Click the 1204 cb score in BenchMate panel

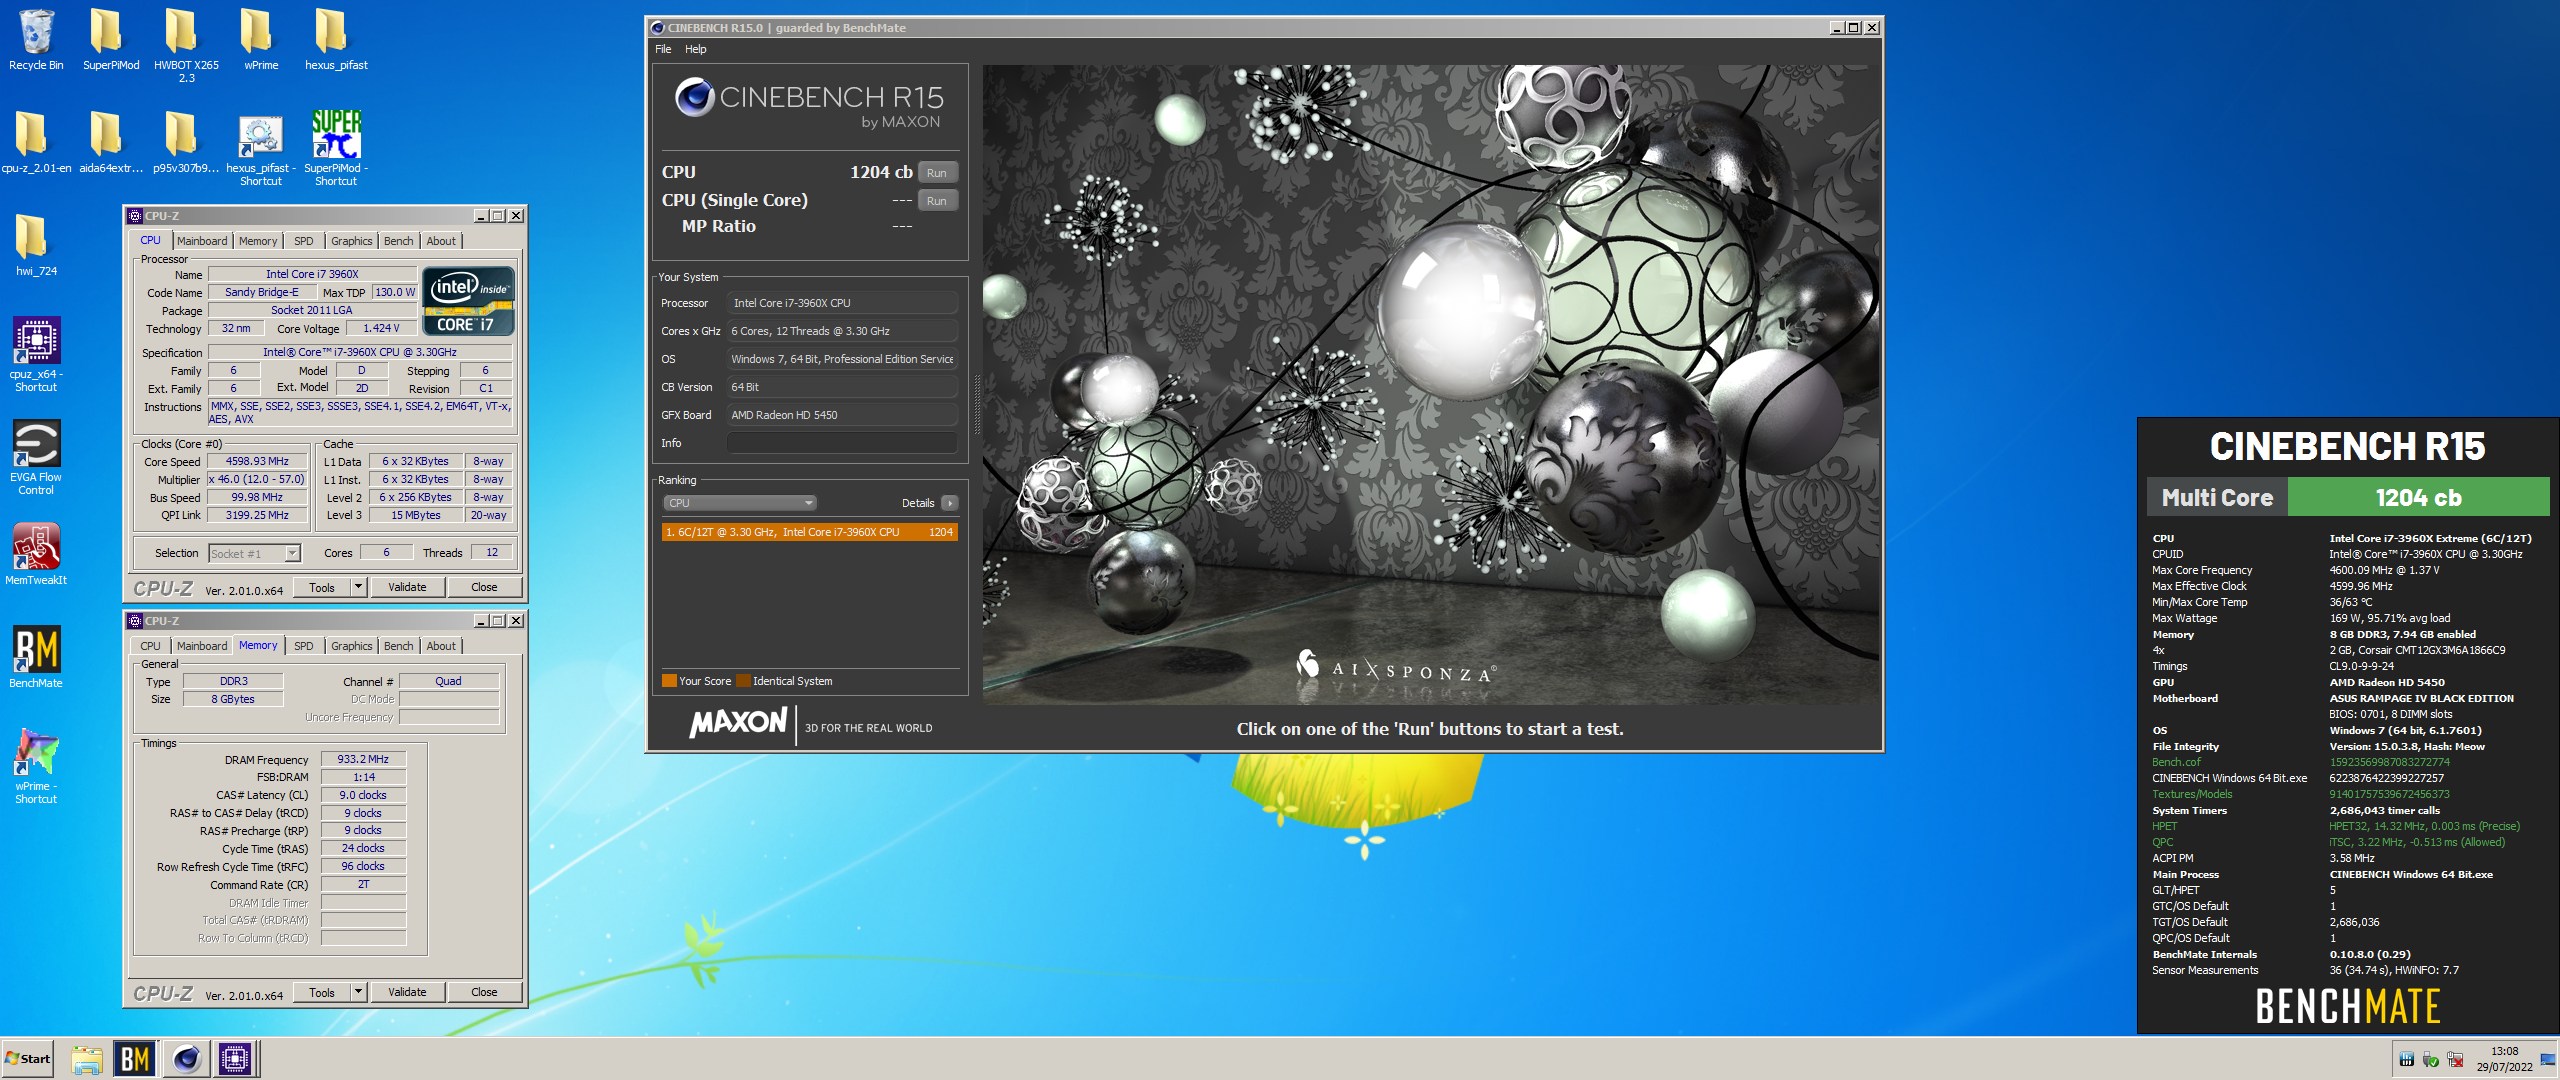2418,497
